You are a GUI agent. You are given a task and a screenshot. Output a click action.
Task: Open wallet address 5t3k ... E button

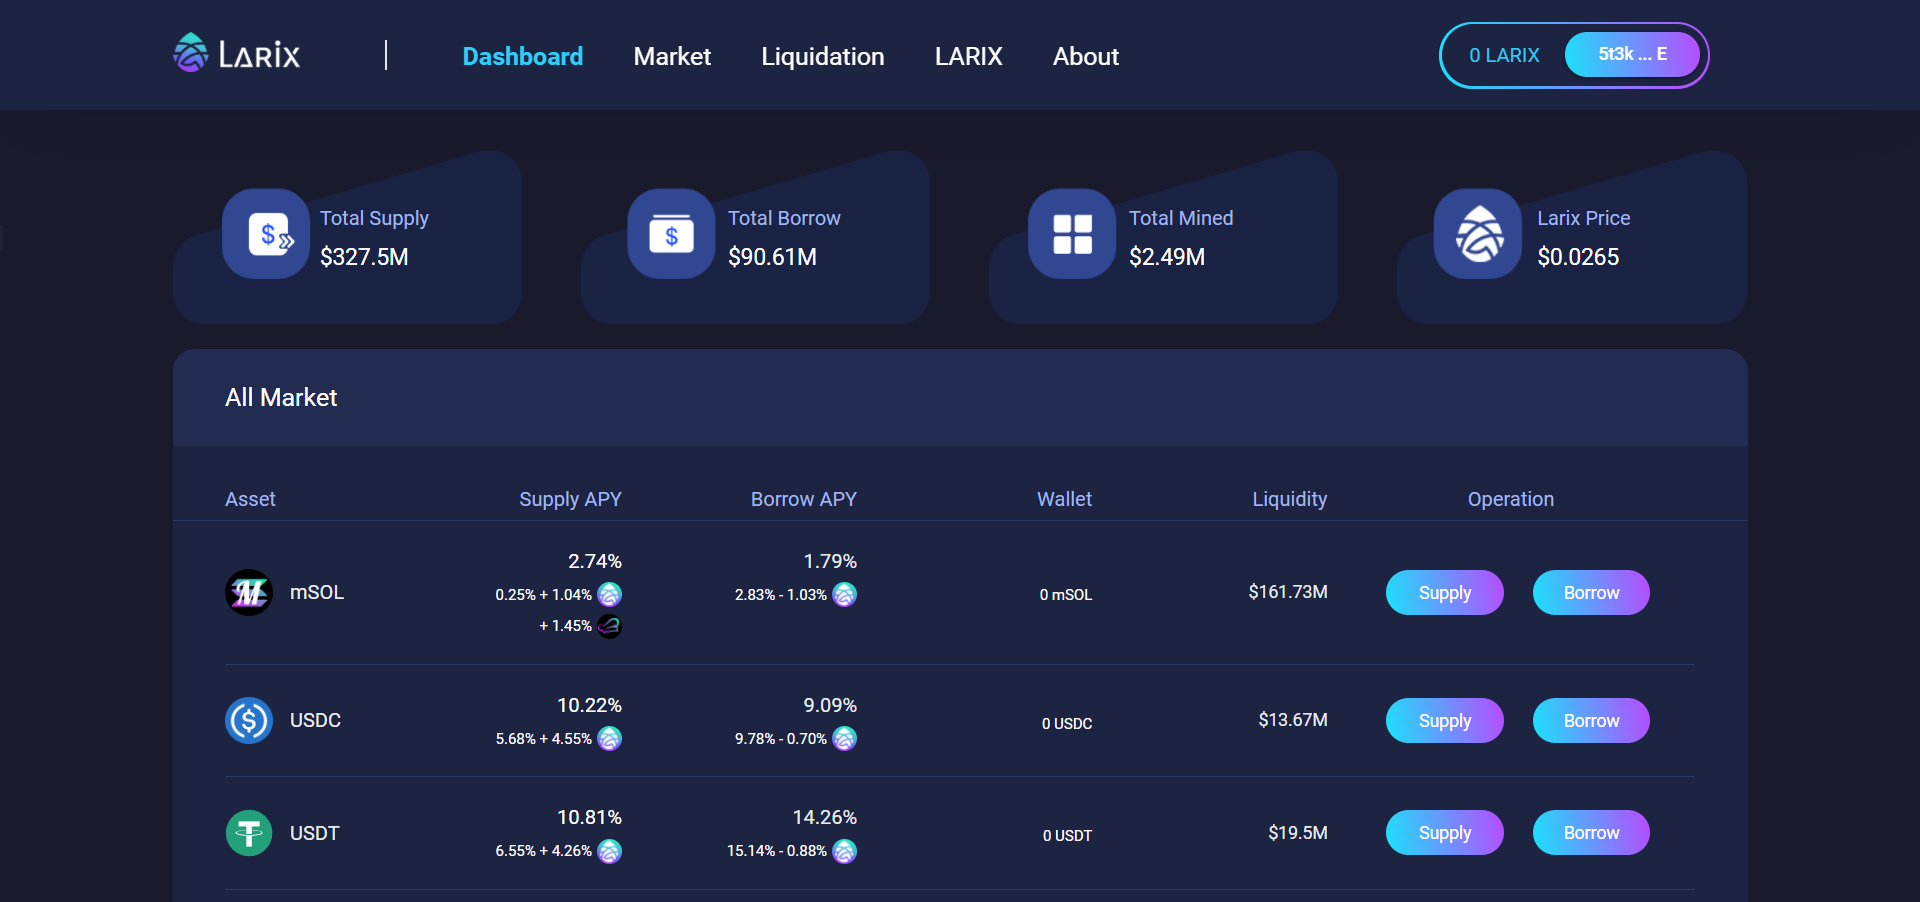pyautogui.click(x=1632, y=54)
